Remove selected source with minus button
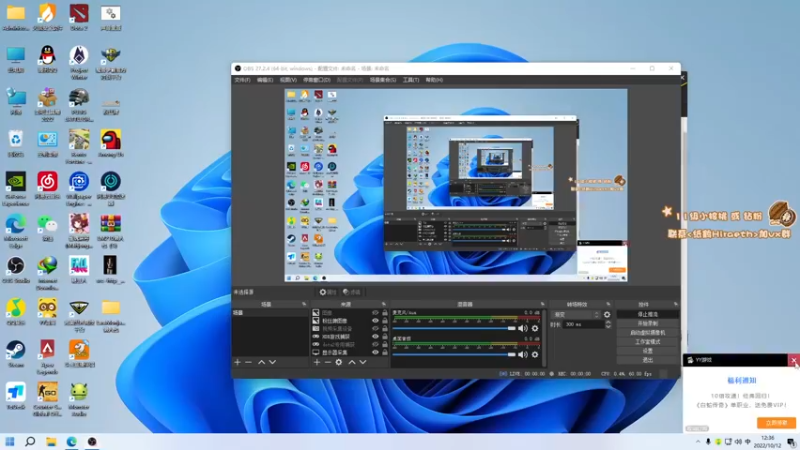 (x=328, y=362)
